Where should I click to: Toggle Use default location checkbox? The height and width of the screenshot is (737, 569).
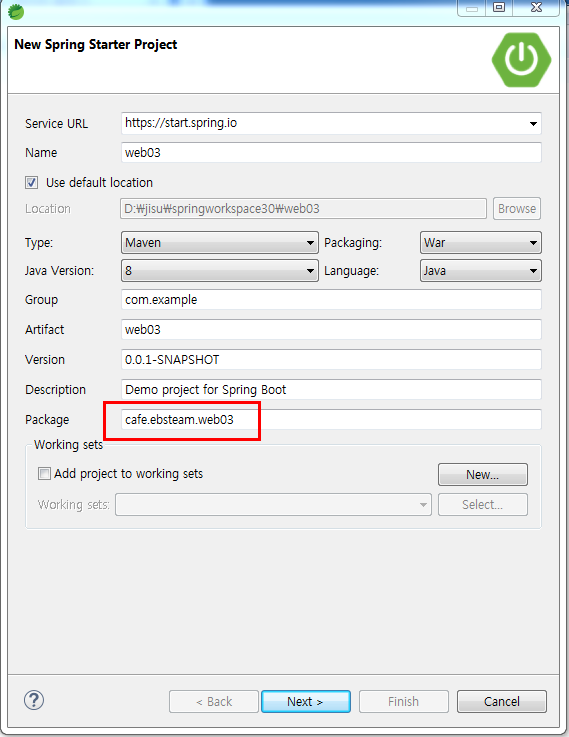31,182
